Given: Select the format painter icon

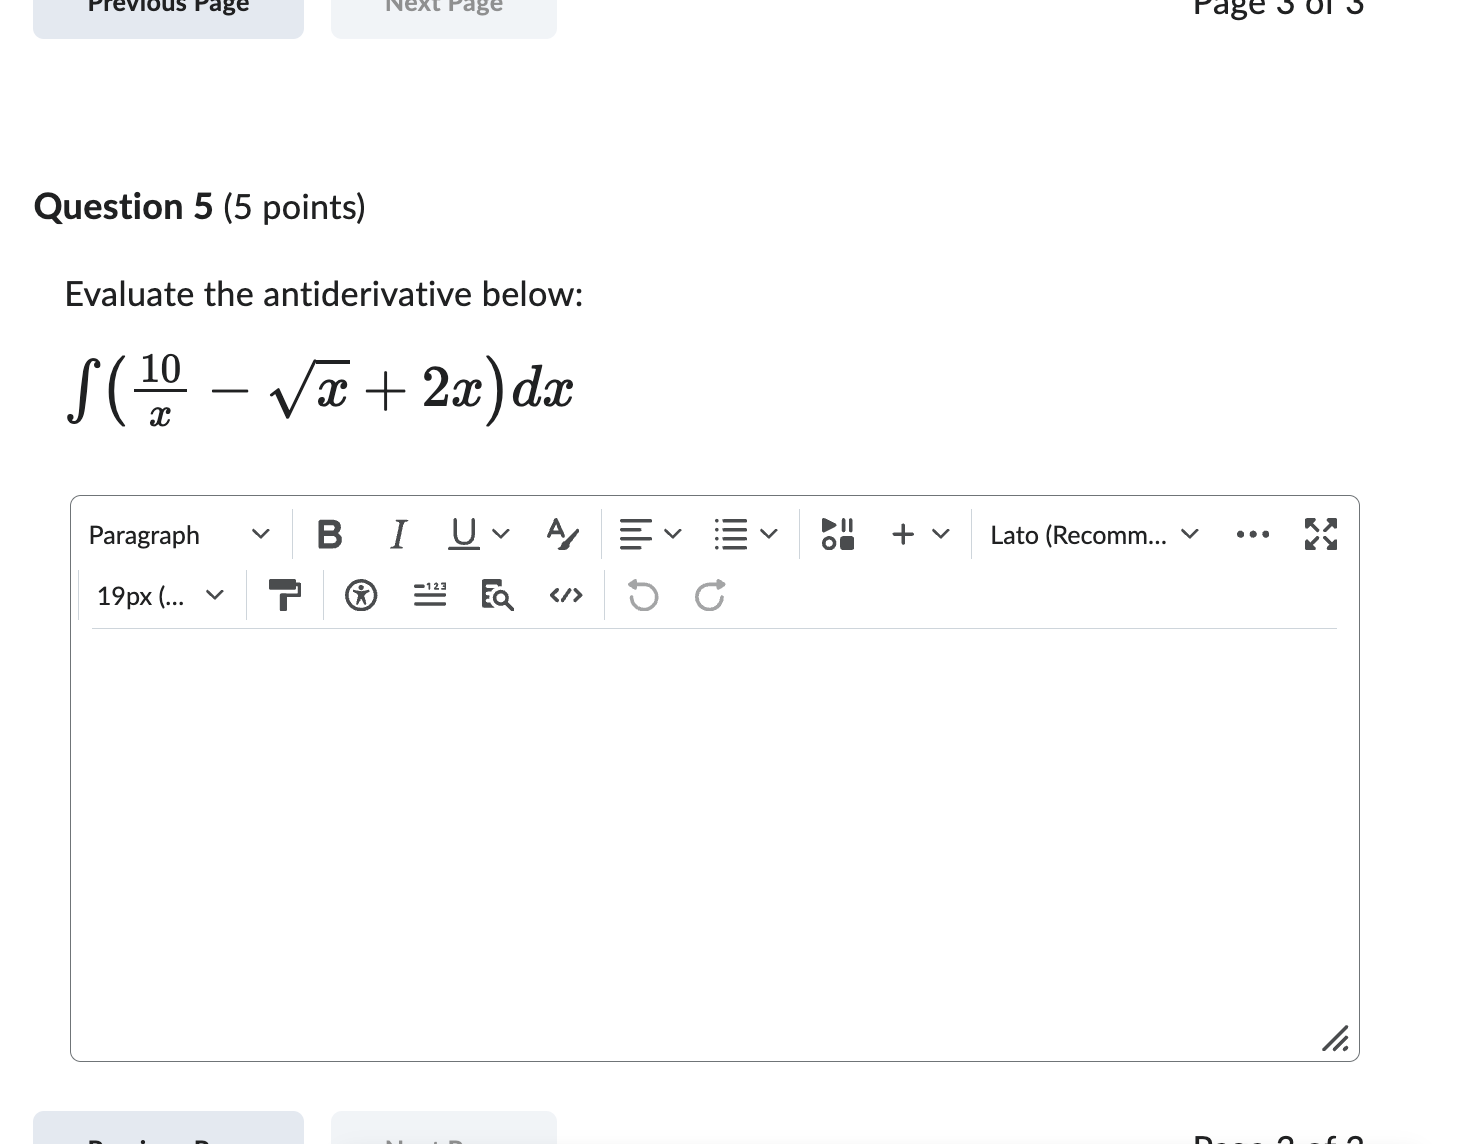Looking at the screenshot, I should click(284, 595).
